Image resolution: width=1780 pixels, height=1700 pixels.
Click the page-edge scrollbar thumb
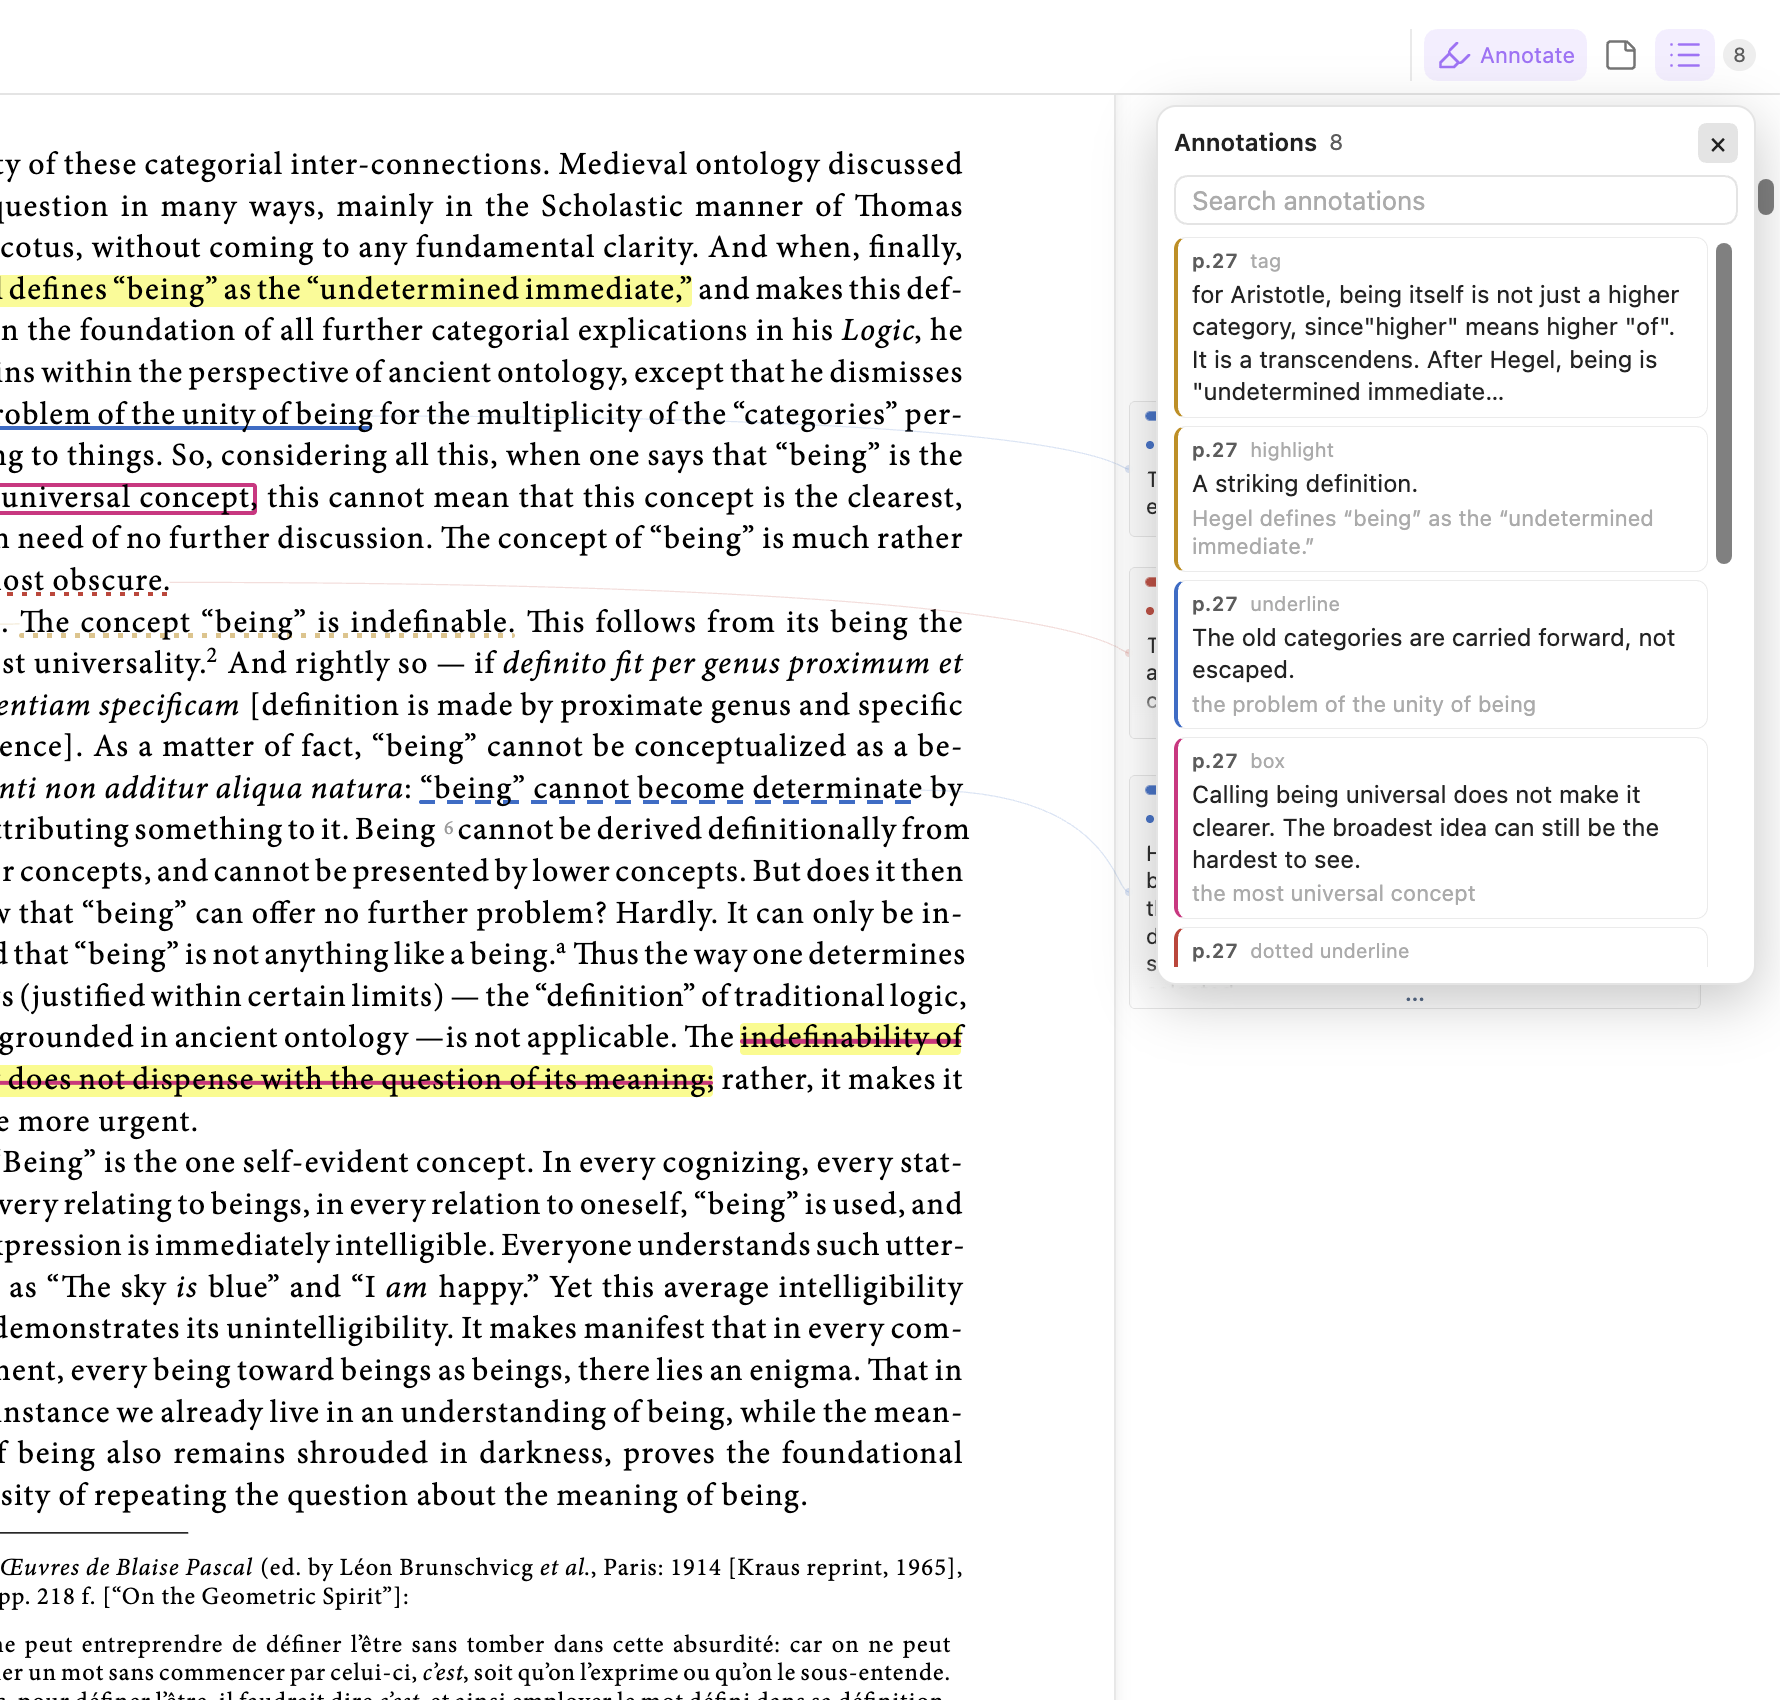(1766, 196)
